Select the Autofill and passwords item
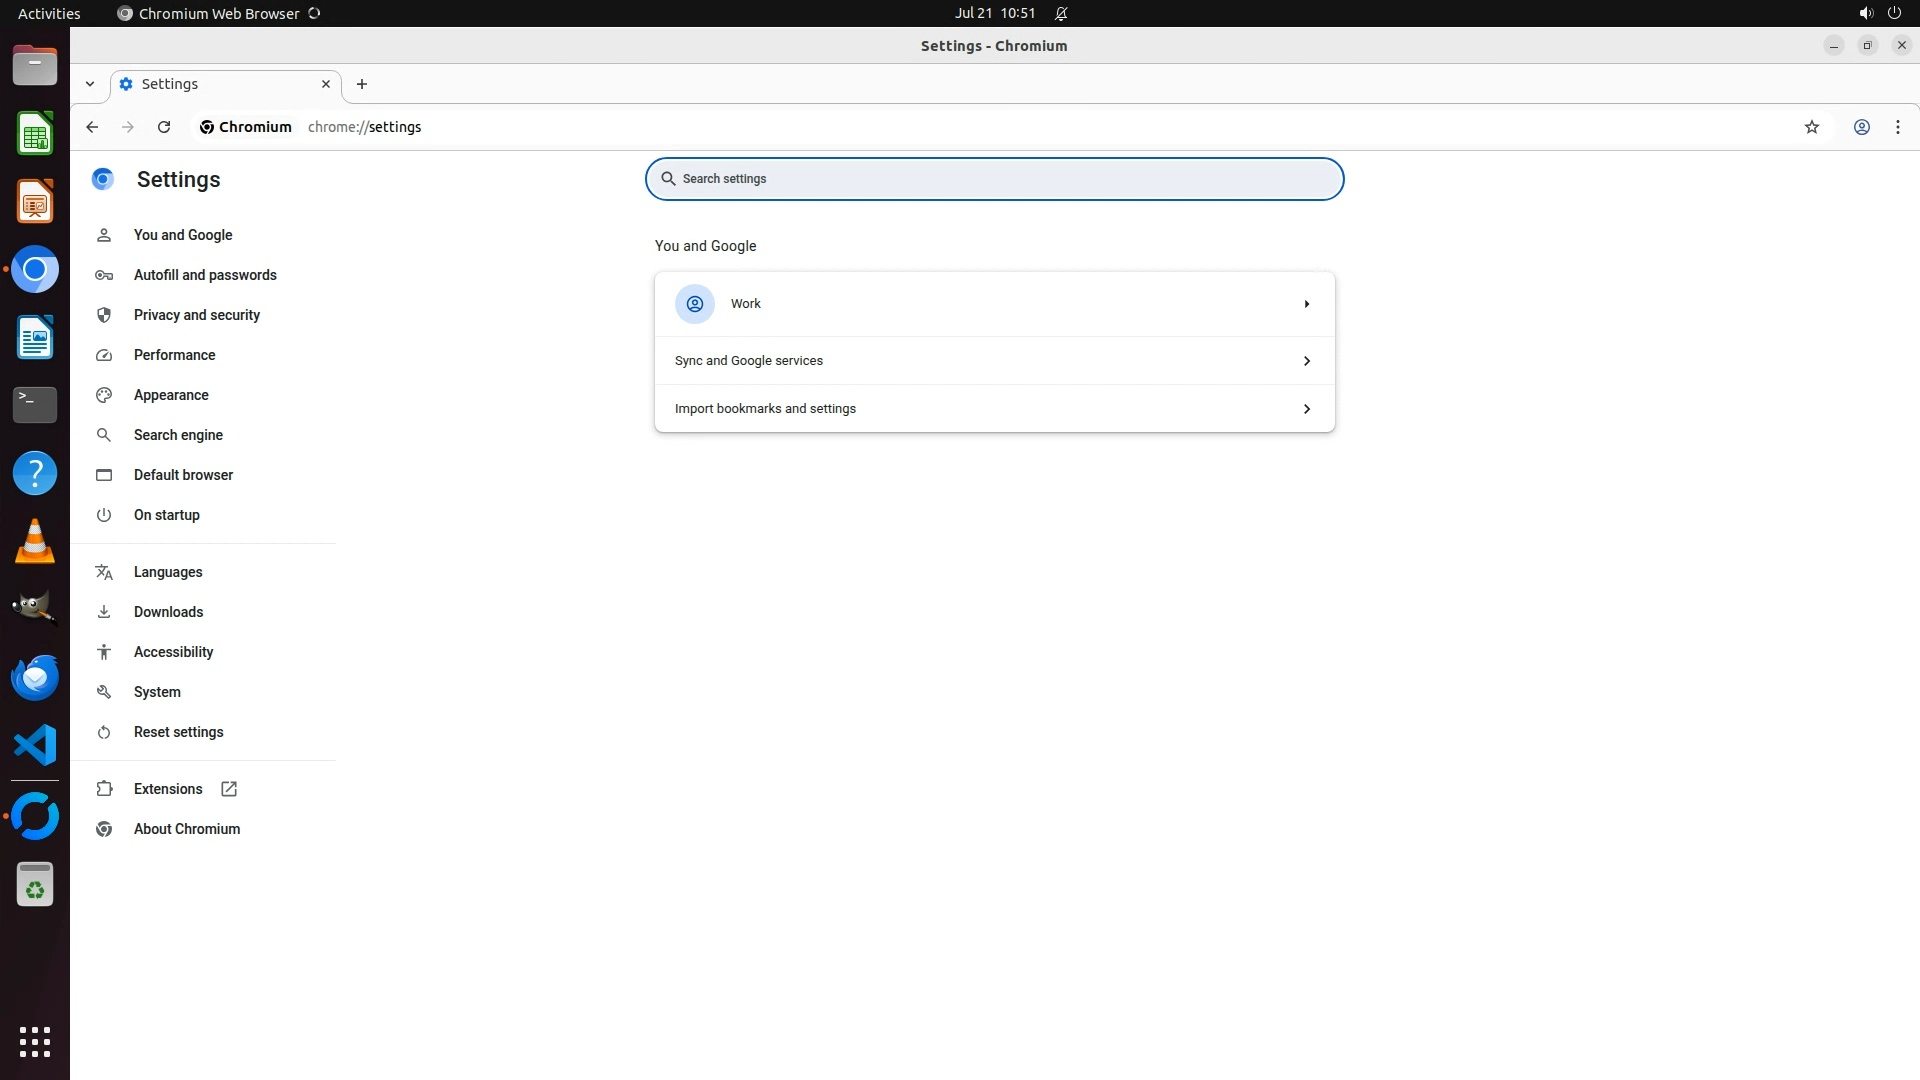Viewport: 1920px width, 1080px height. point(205,275)
